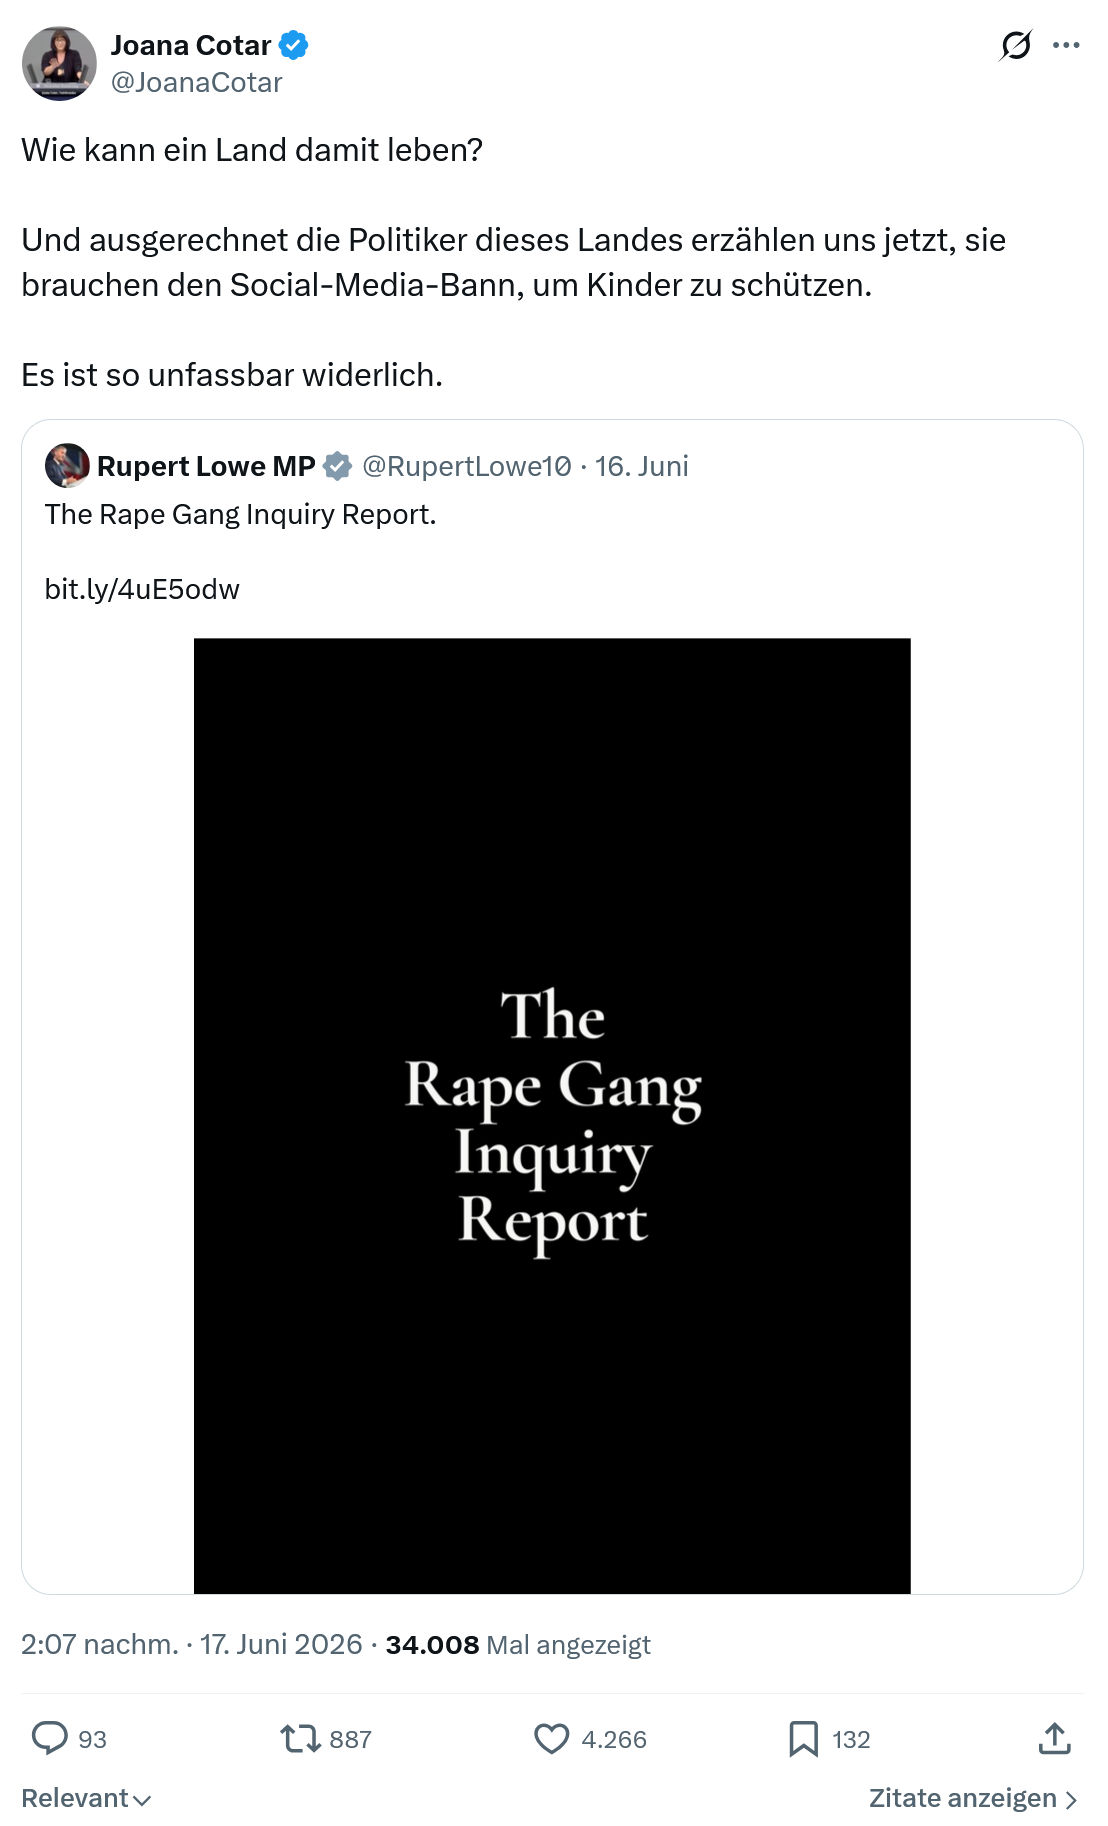The width and height of the screenshot is (1108, 1826).
Task: Click the @JoanaCotar handle
Action: (196, 82)
